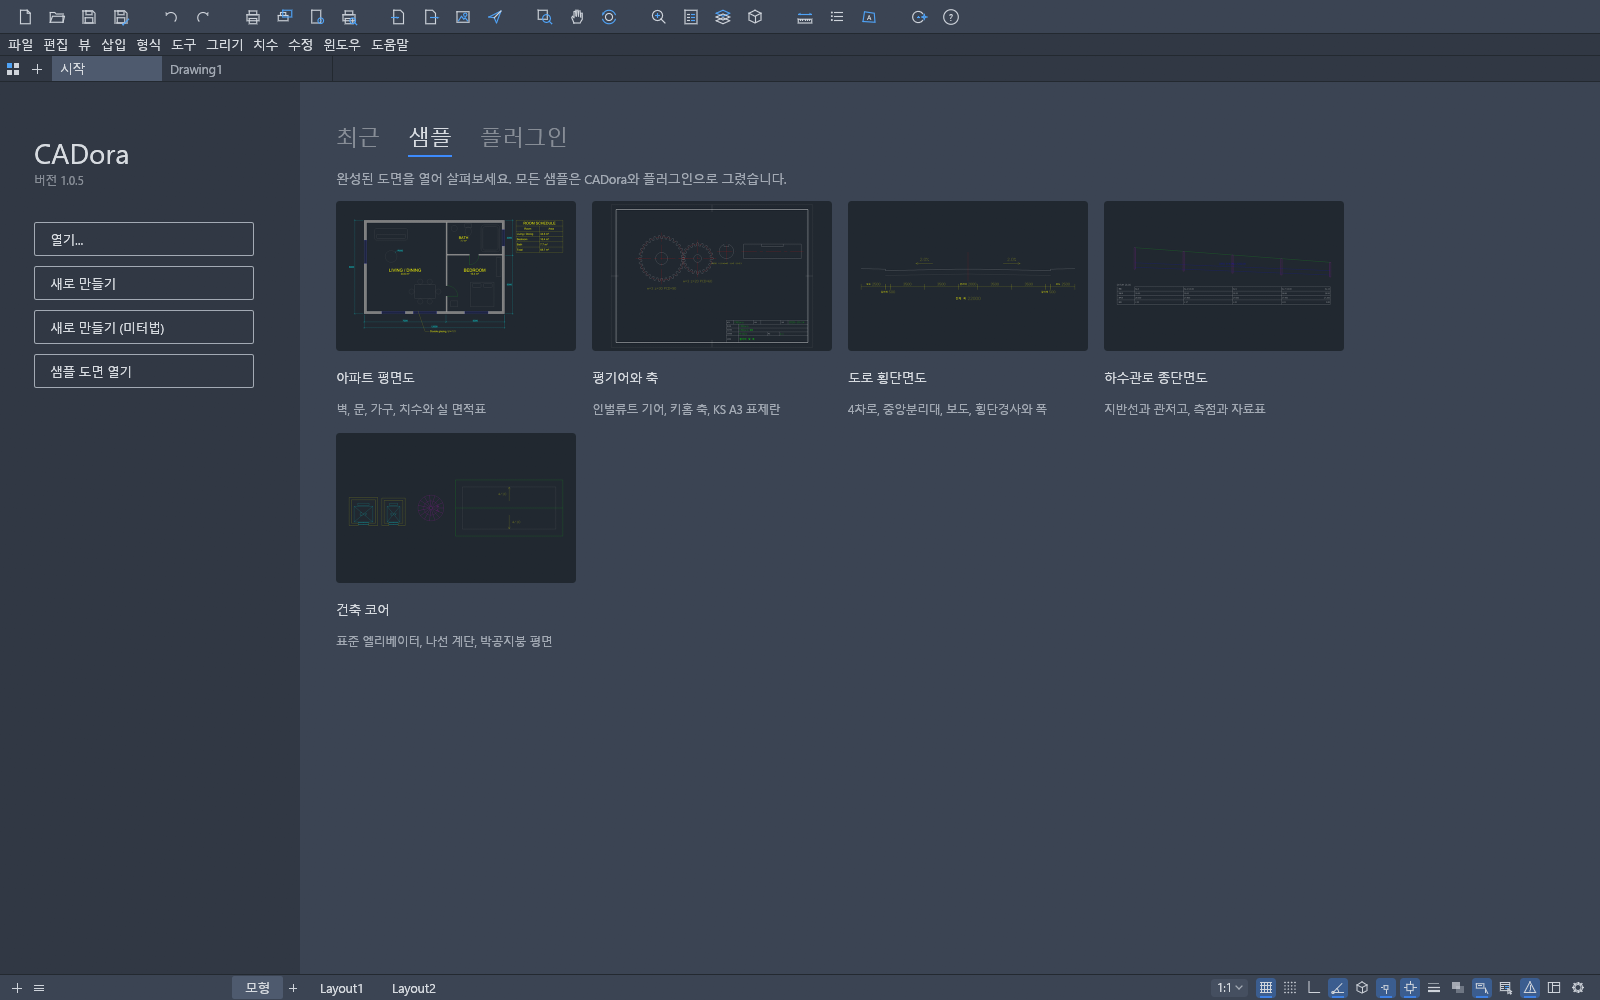The image size is (1600, 1000).
Task: Click the Save As toolbar icon
Action: point(121,17)
